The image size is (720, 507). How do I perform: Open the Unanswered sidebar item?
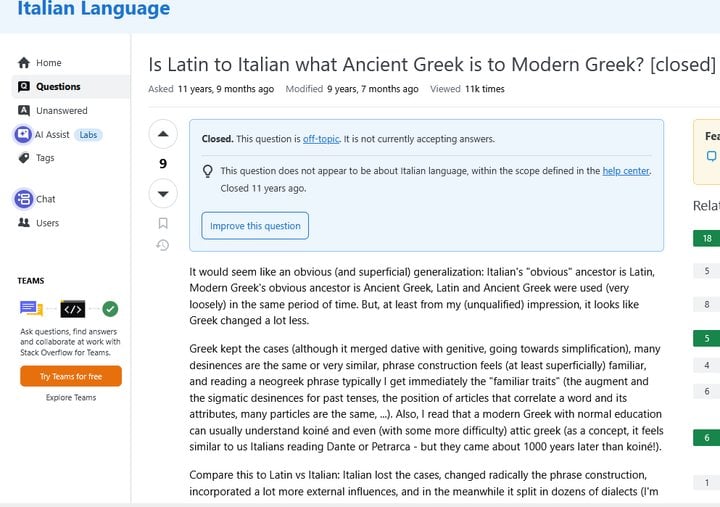click(62, 111)
